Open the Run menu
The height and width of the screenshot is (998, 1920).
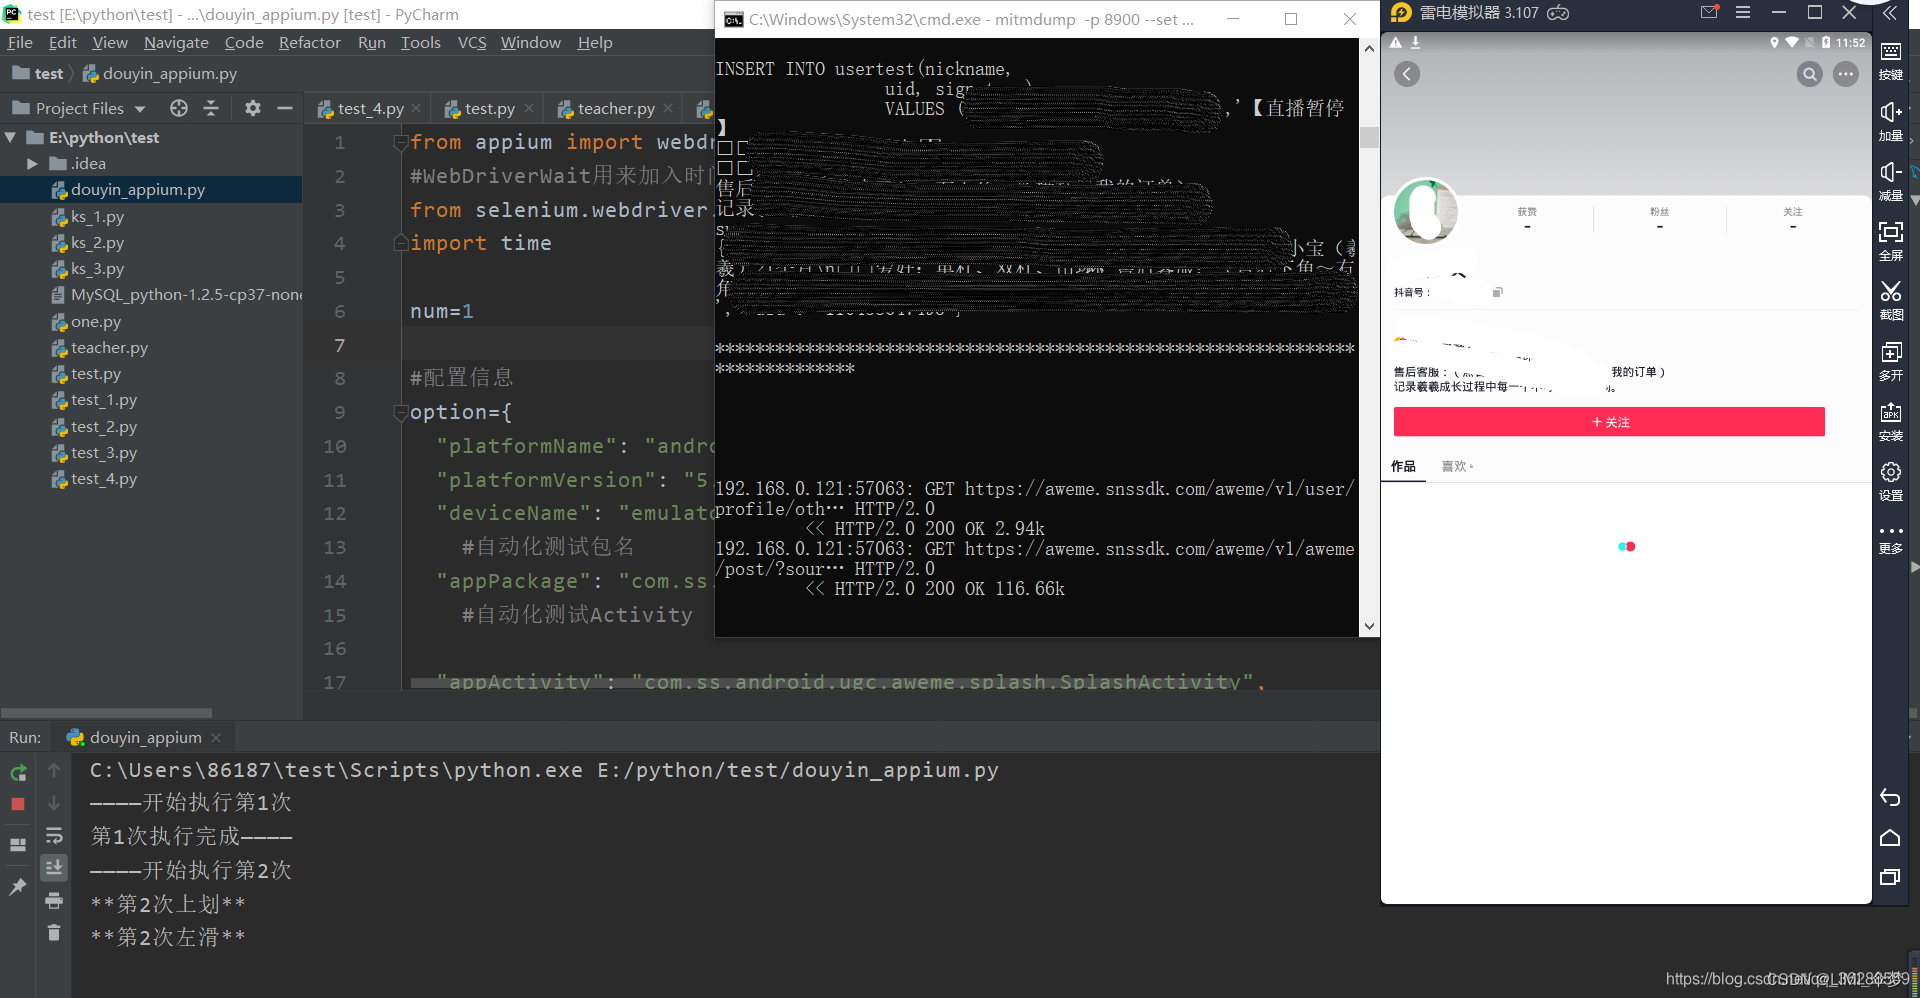371,42
